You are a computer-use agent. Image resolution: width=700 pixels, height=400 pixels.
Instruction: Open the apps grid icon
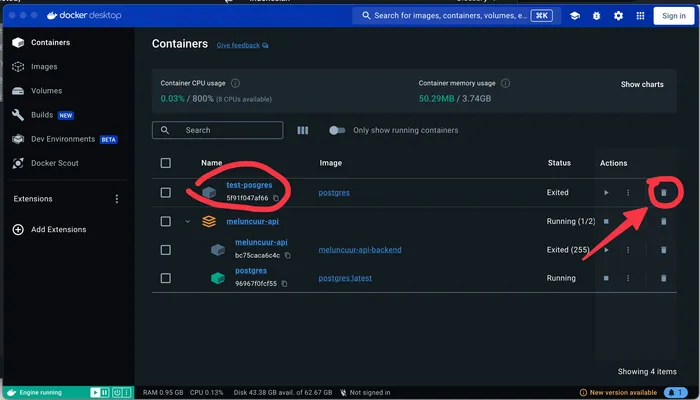pos(640,16)
